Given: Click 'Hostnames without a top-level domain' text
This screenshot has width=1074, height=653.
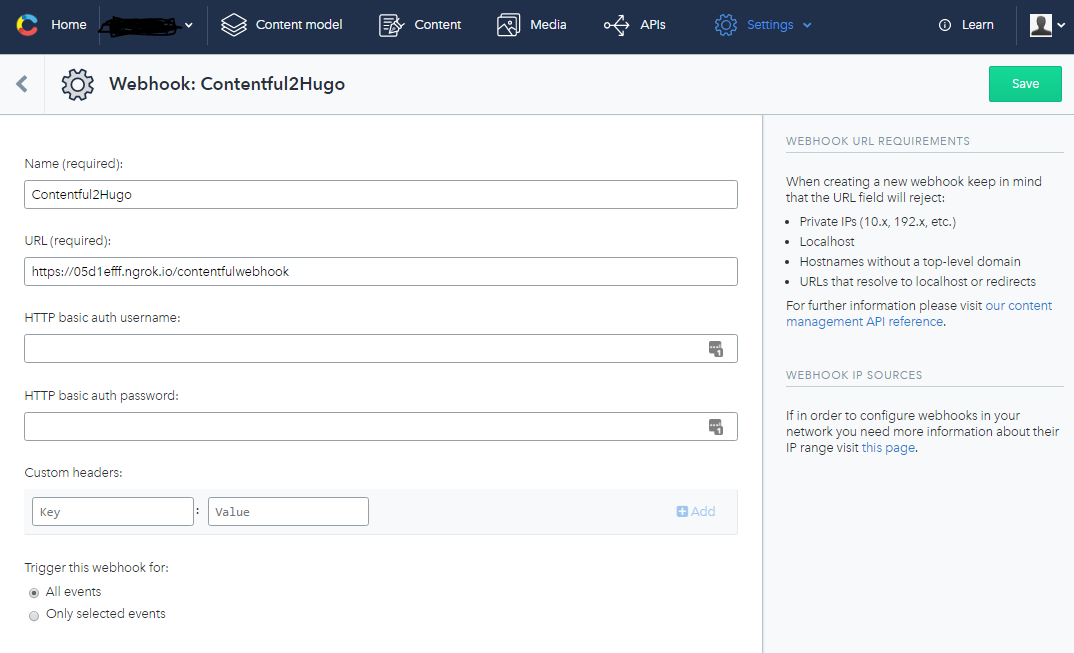Looking at the screenshot, I should (x=910, y=261).
